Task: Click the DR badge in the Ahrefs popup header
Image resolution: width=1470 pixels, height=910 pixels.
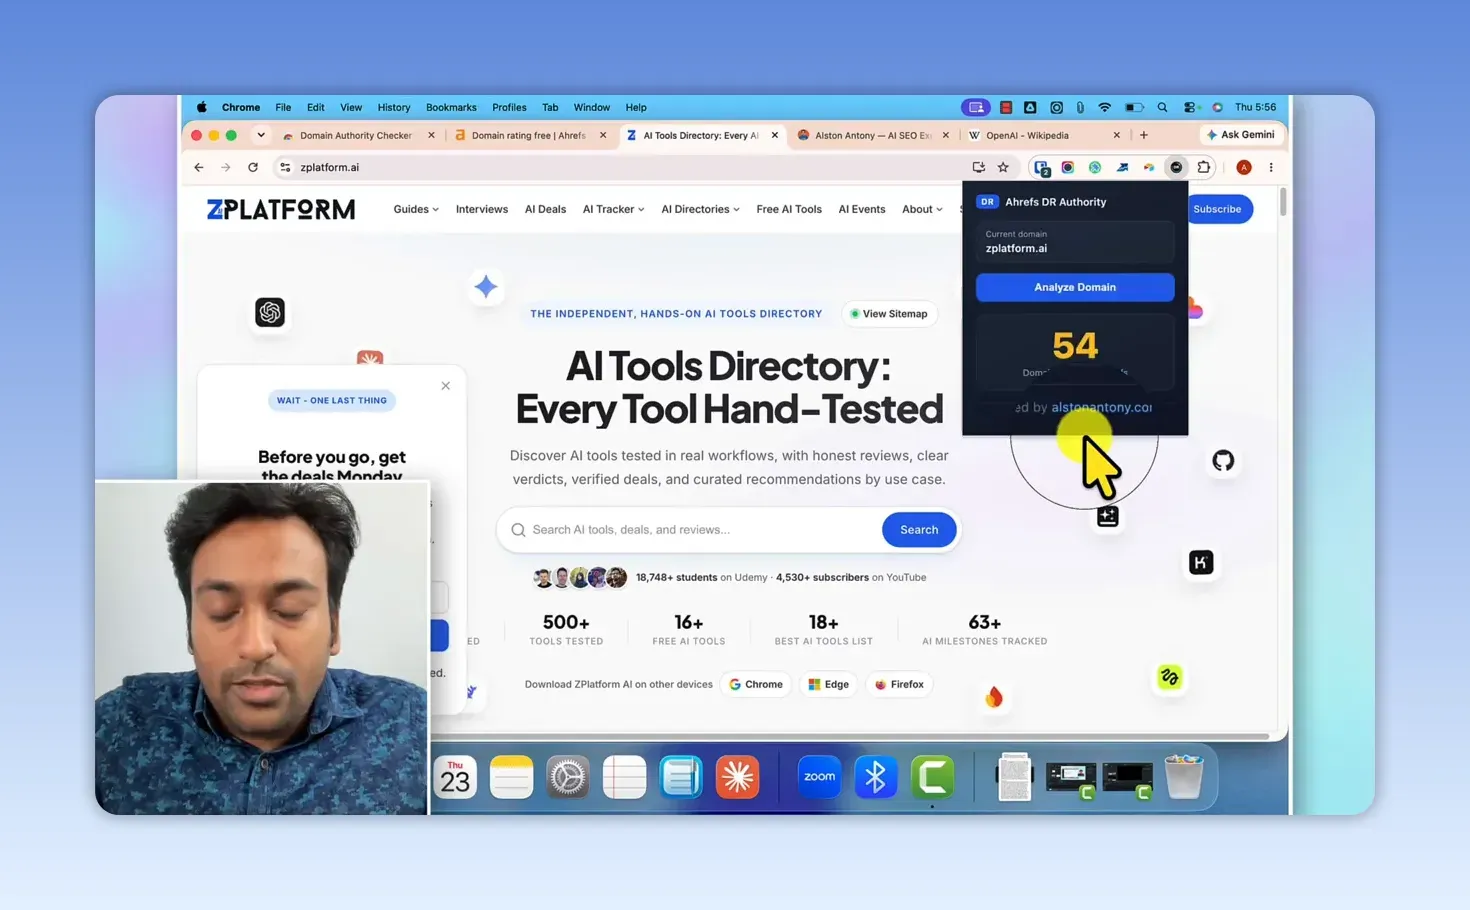Action: [x=987, y=202]
